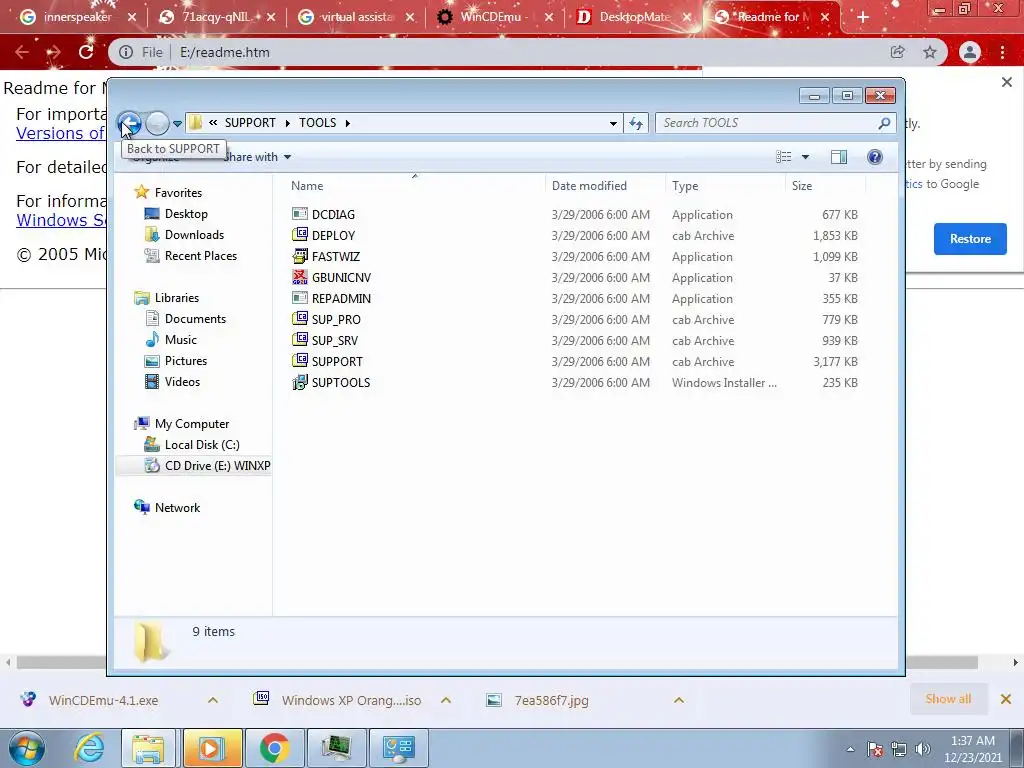Select TOOLS in the address breadcrumb
1024x768 pixels.
pyautogui.click(x=317, y=123)
